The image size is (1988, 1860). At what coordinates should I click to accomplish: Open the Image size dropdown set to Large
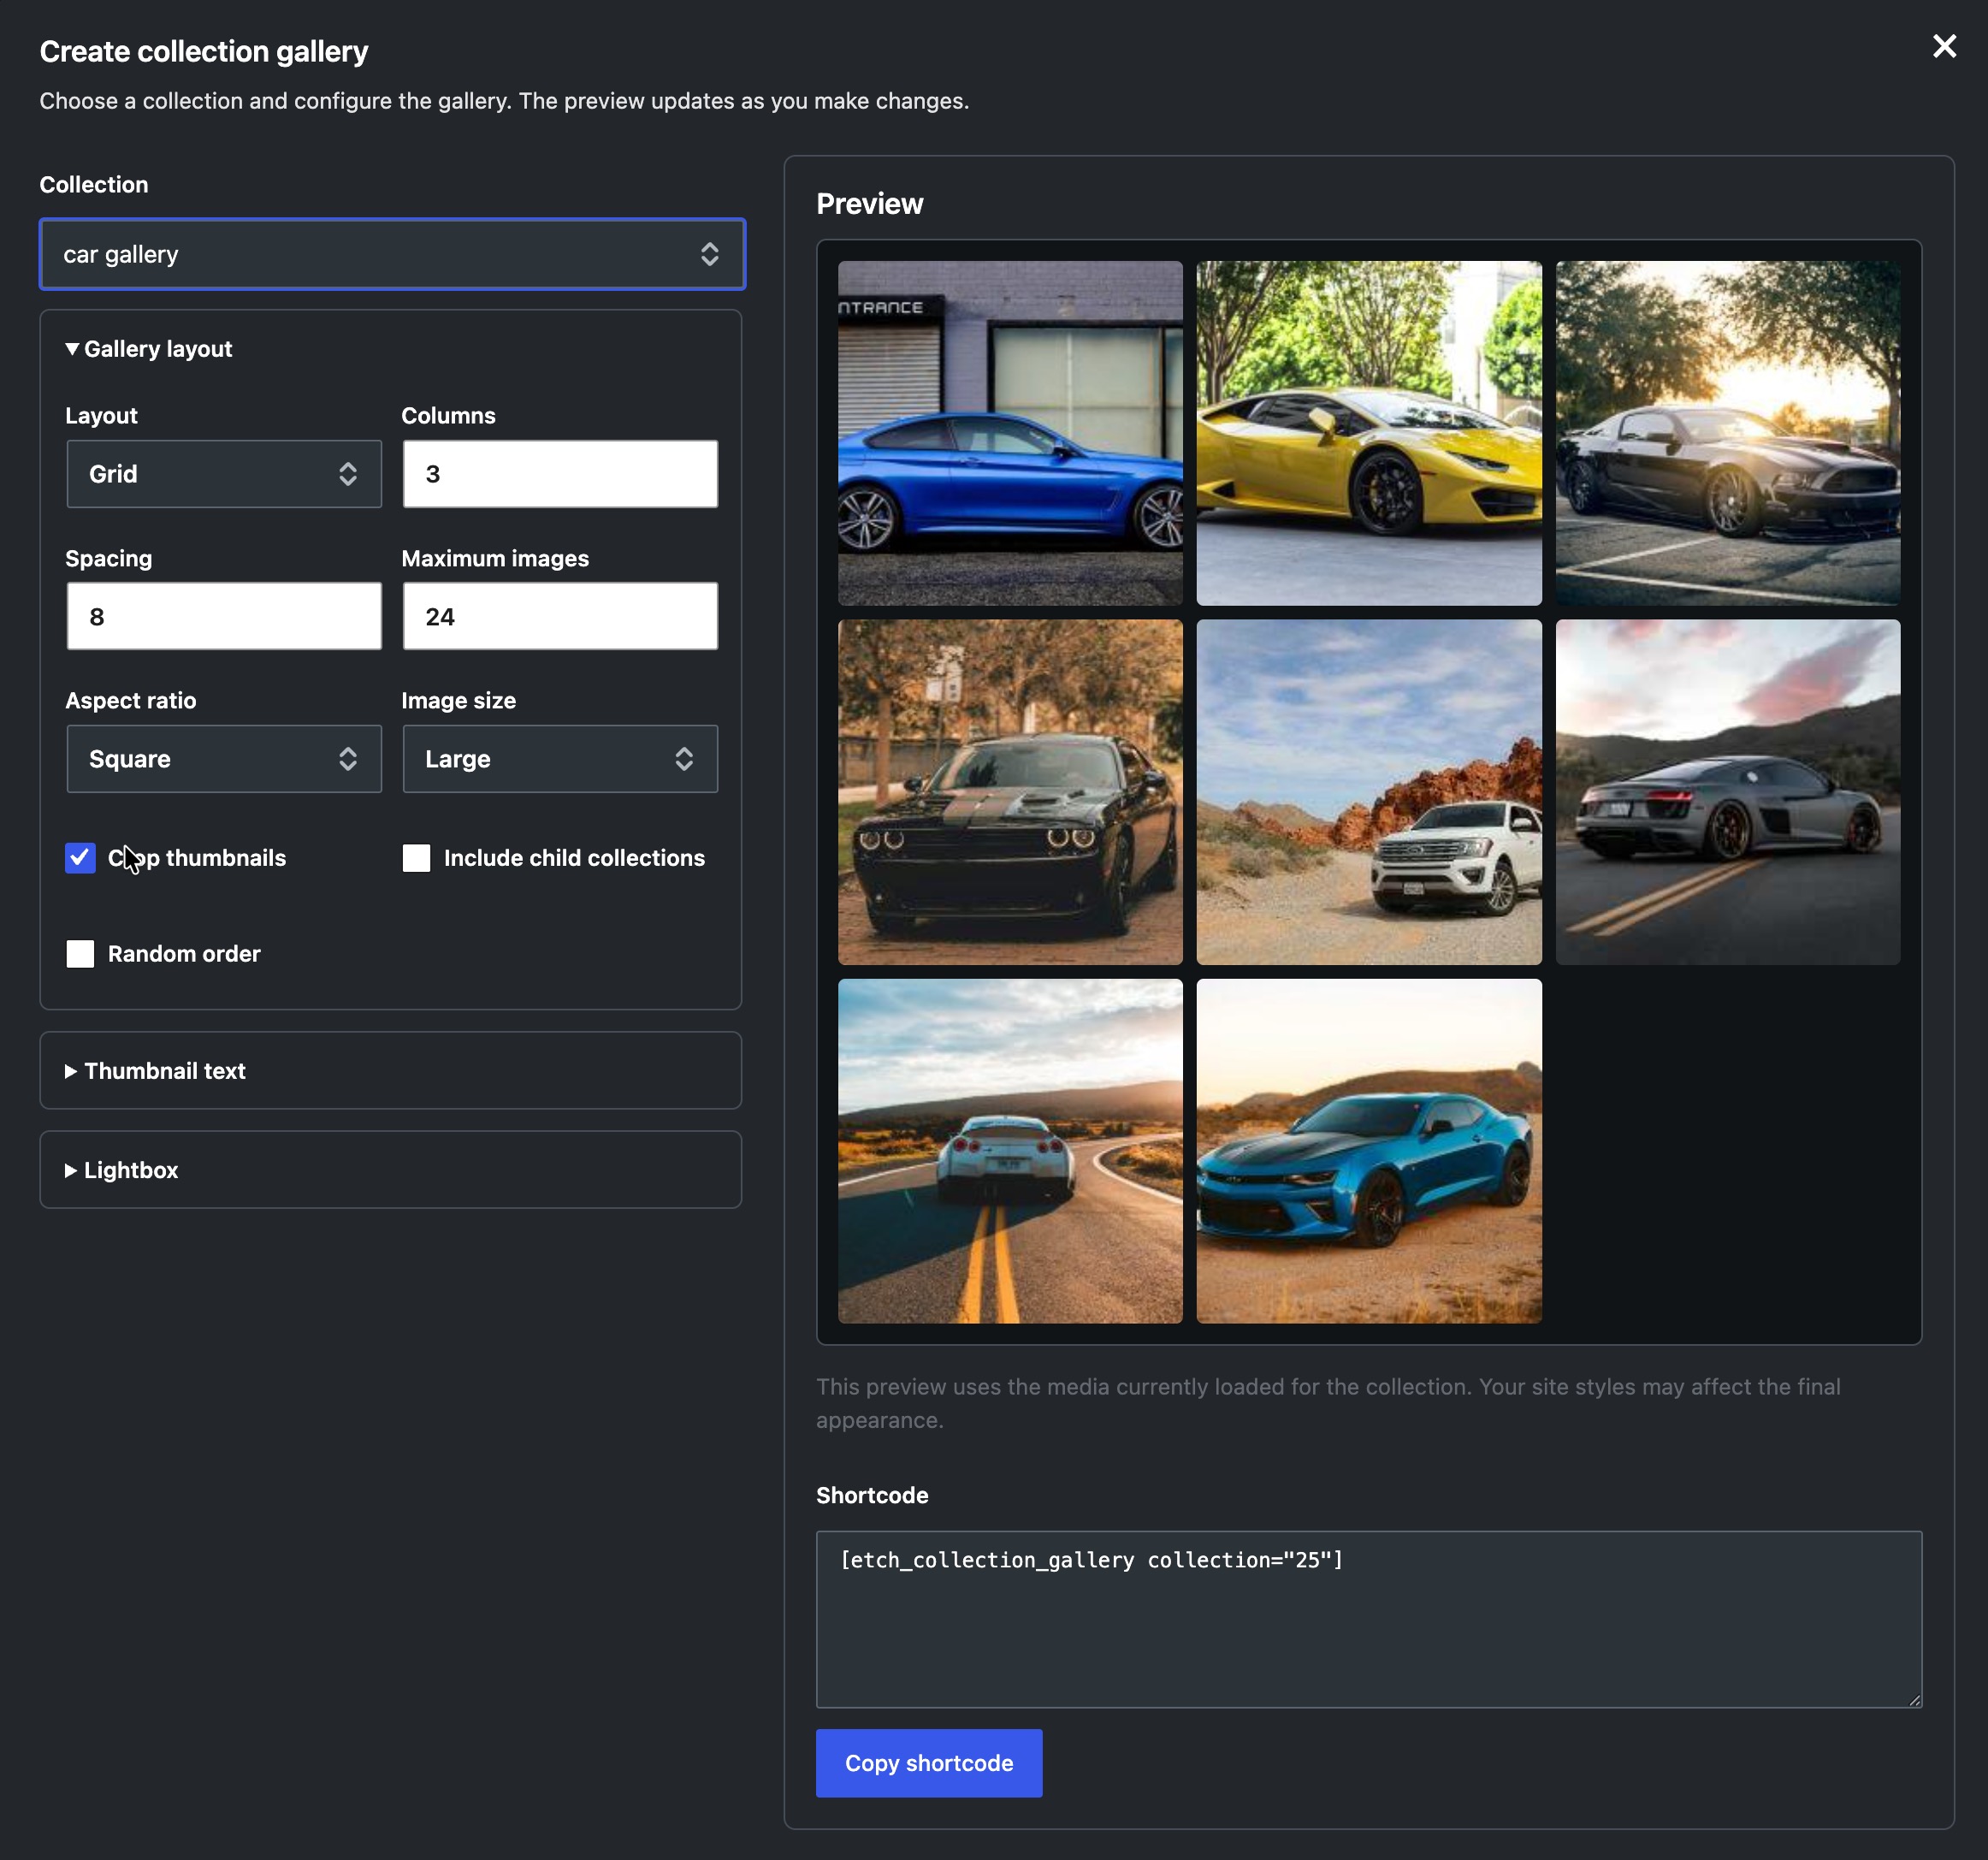click(x=560, y=759)
